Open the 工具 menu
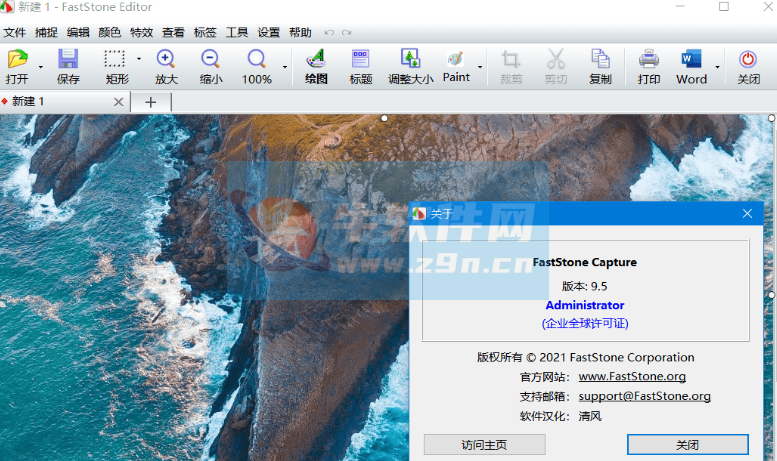 (x=237, y=33)
